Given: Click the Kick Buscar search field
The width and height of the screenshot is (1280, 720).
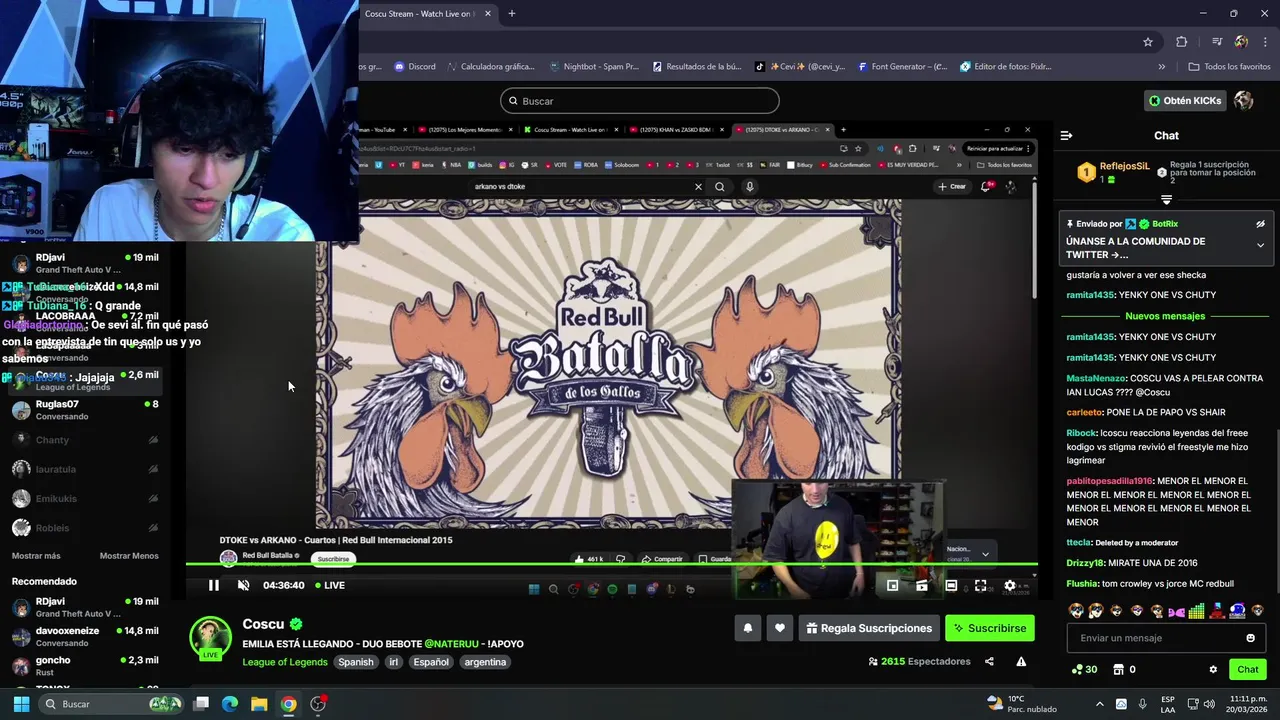Looking at the screenshot, I should [640, 101].
